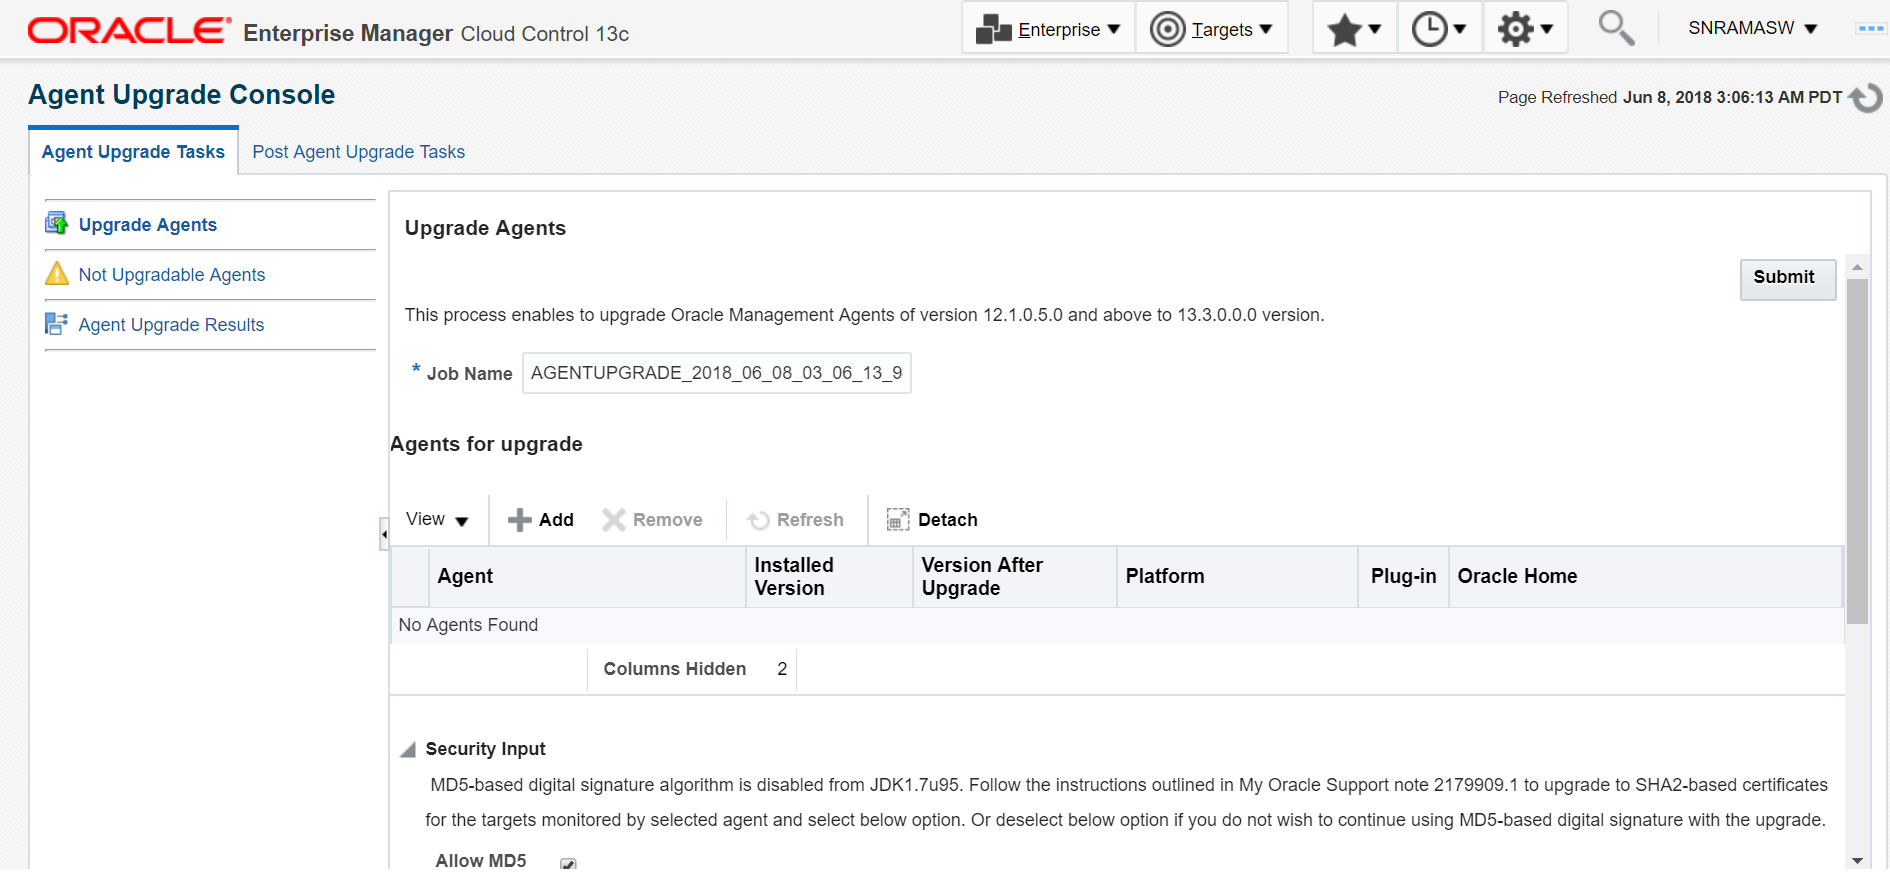Click the scrollbar down arrow

tap(1857, 860)
